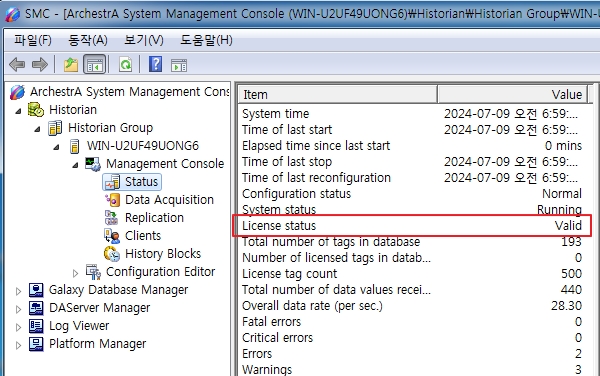Click the Log Viewer icon
Image resolution: width=600 pixels, height=376 pixels.
click(x=36, y=326)
